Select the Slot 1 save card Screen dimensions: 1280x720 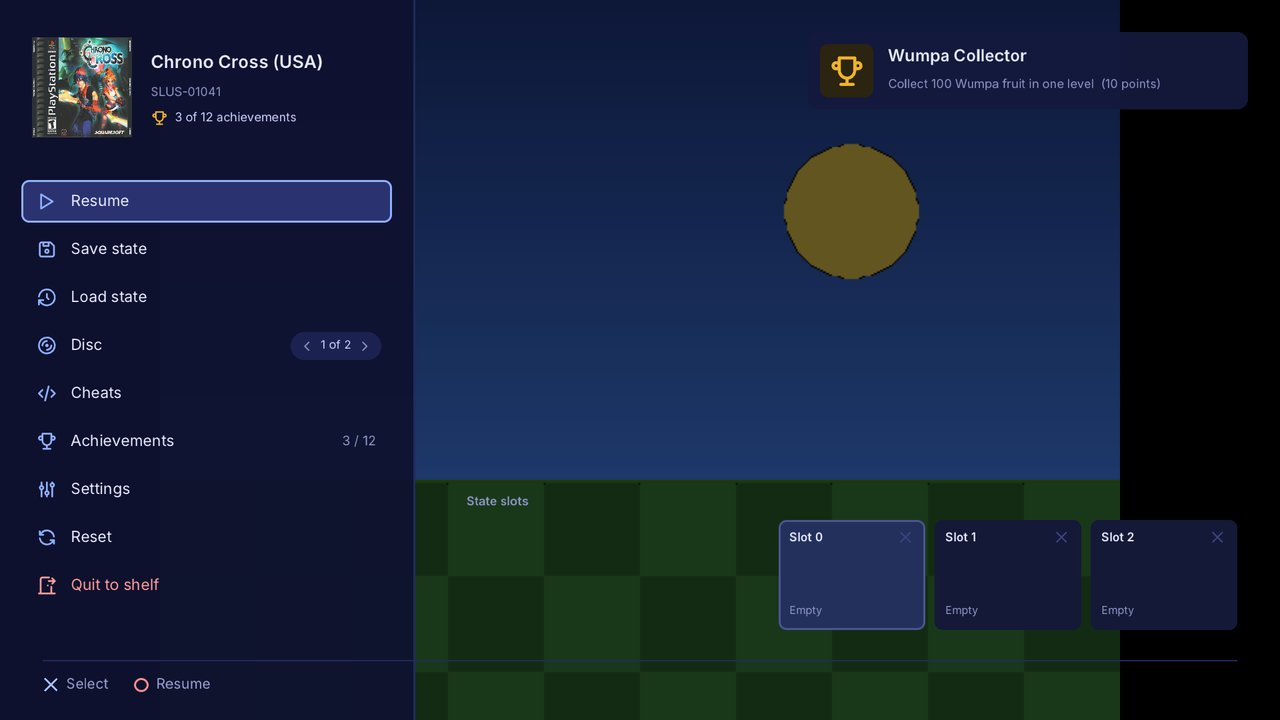tap(1008, 575)
